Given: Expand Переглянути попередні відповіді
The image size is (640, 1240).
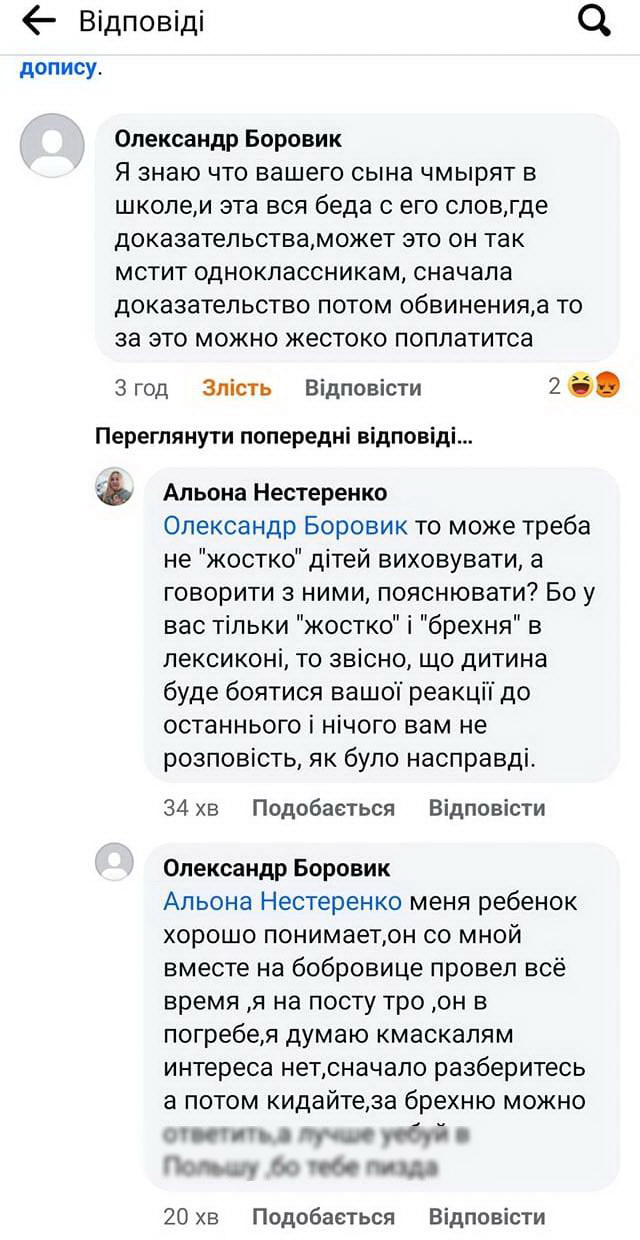Looking at the screenshot, I should point(283,437).
